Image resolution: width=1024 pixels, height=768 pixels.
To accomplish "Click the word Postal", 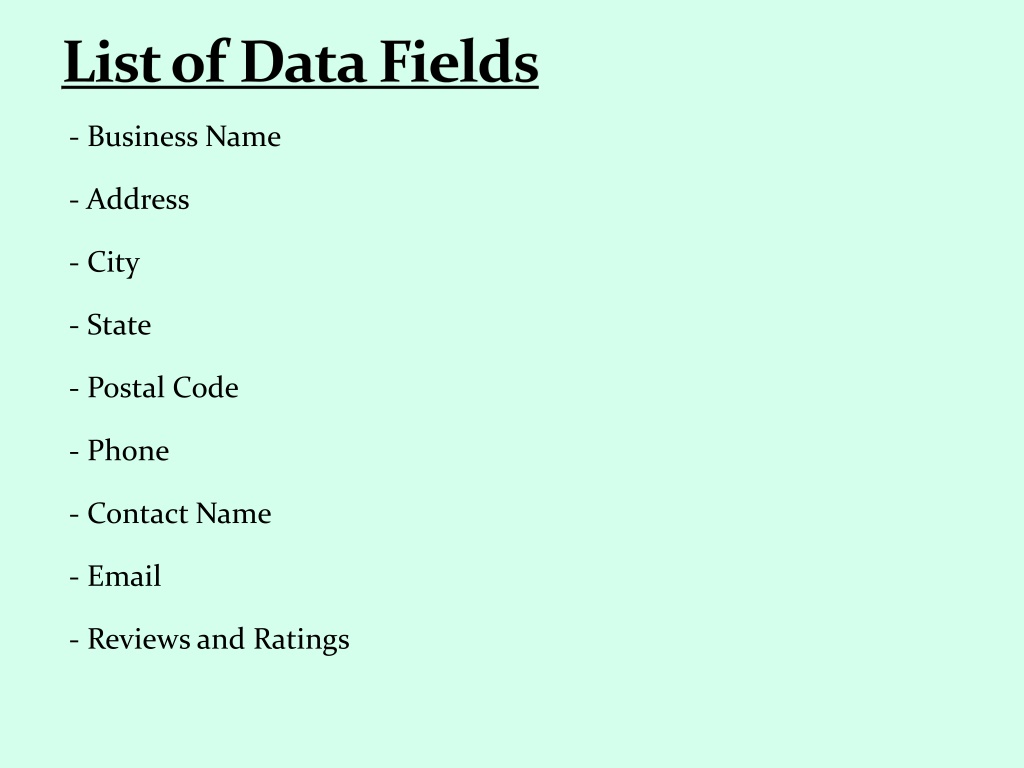I will pos(126,387).
